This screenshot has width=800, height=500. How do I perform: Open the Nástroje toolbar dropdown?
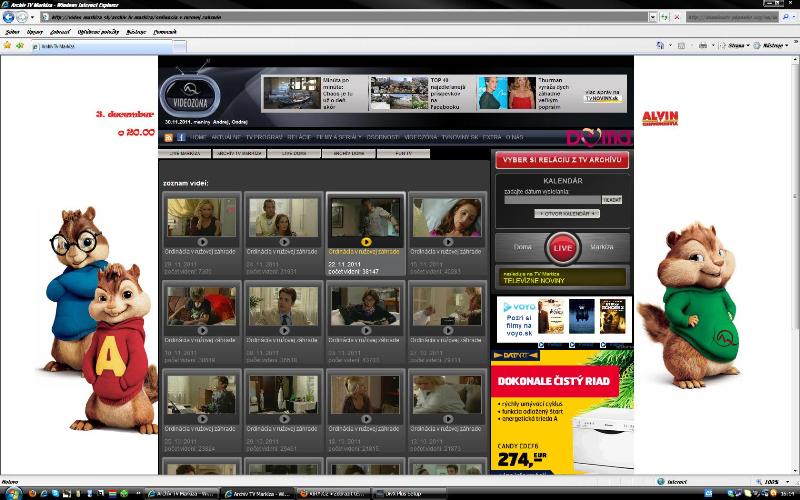click(771, 46)
